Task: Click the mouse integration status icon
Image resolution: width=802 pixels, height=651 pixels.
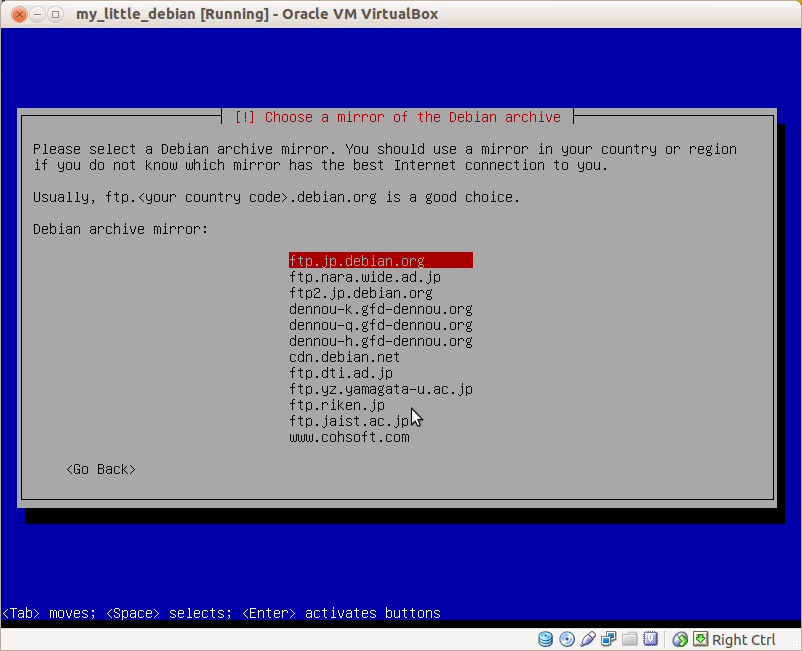Action: click(680, 639)
